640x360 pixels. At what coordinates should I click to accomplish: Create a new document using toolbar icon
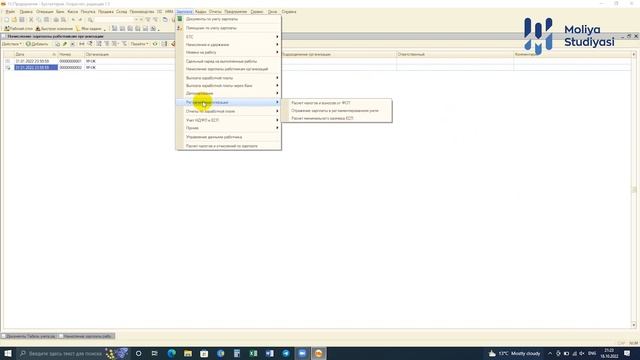(6, 20)
